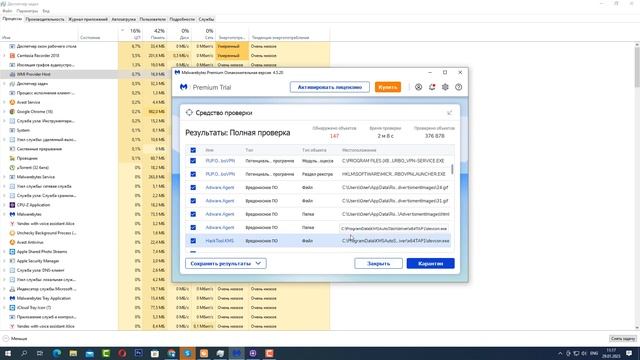Select the Unchecky Background Process icon
This screenshot has height=360, width=640.
coord(12,233)
